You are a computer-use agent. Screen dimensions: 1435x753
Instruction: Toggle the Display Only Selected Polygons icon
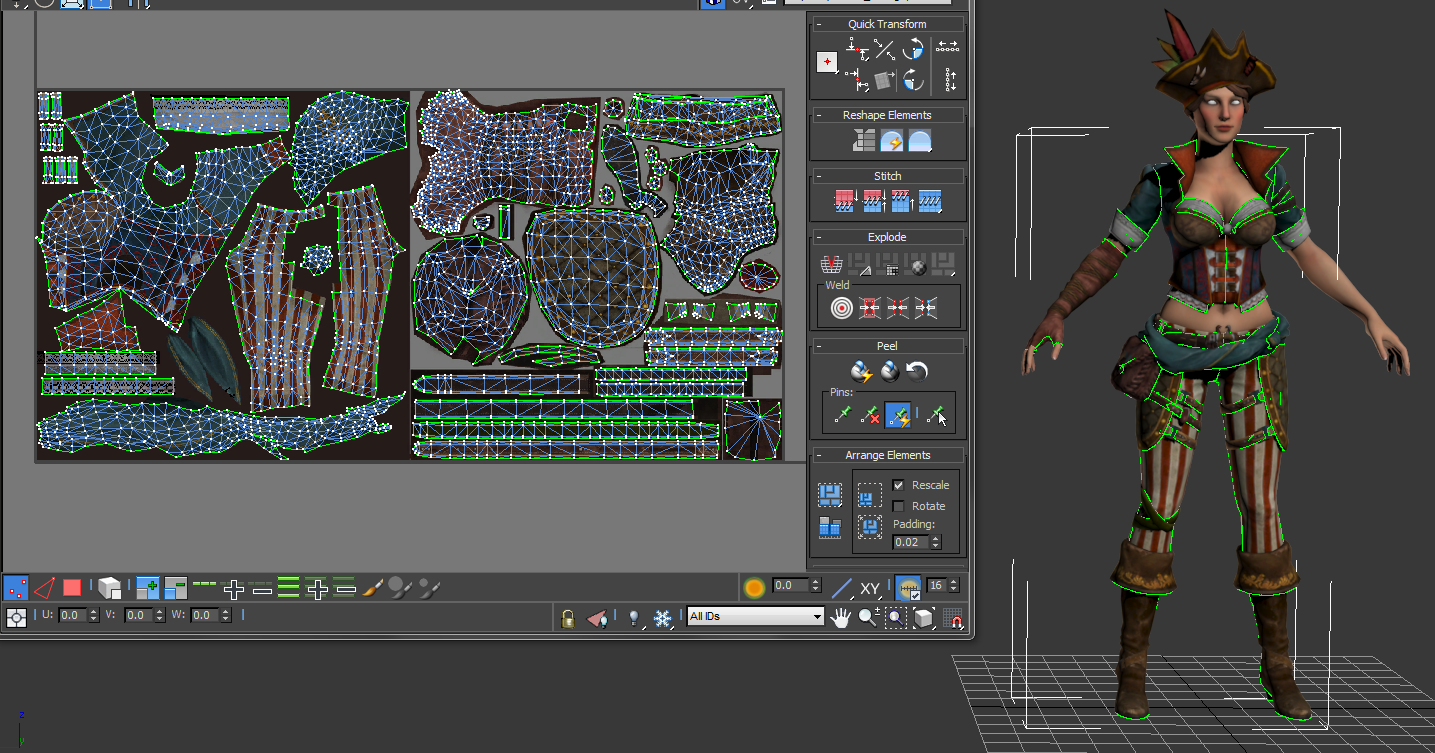pos(596,619)
